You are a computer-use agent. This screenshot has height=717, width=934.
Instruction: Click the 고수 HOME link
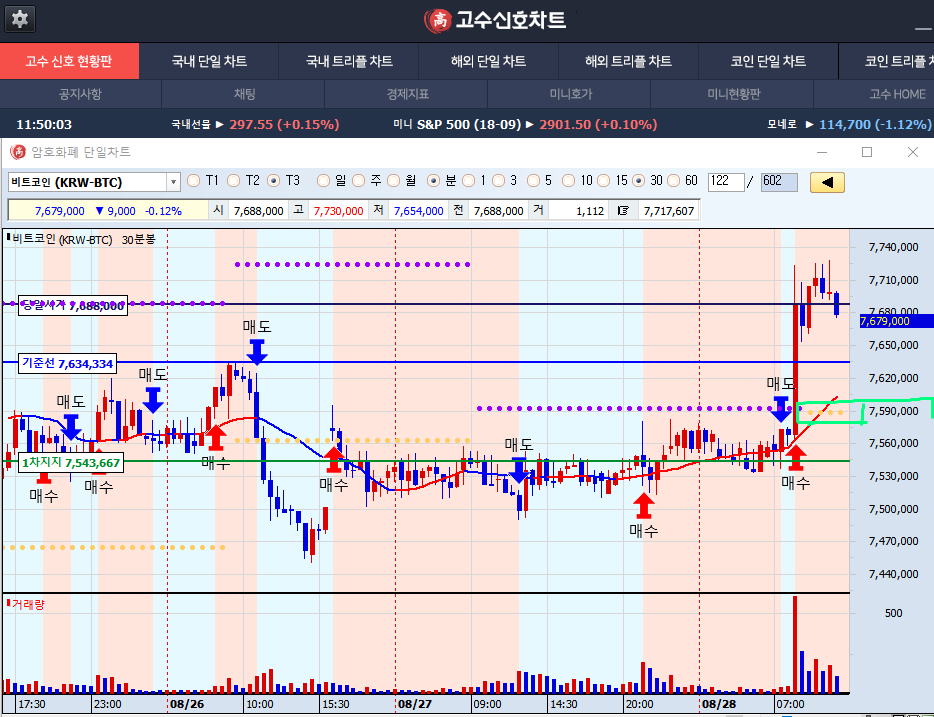click(x=896, y=94)
